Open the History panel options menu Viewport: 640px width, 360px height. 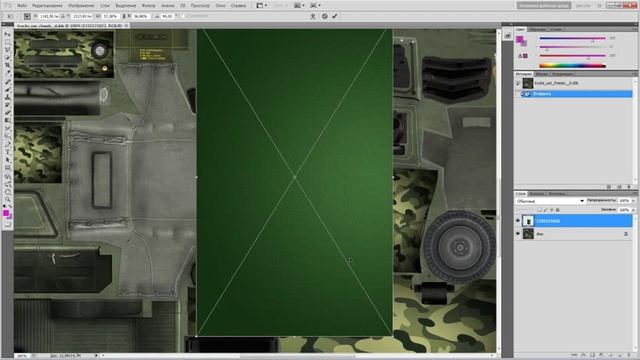[634, 74]
